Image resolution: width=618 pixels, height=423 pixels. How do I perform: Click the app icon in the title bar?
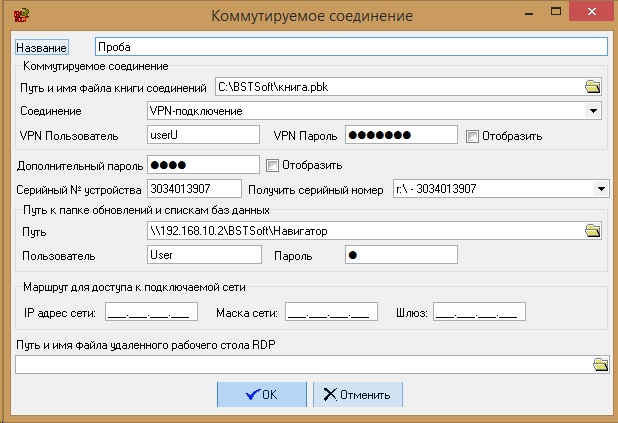[21, 15]
